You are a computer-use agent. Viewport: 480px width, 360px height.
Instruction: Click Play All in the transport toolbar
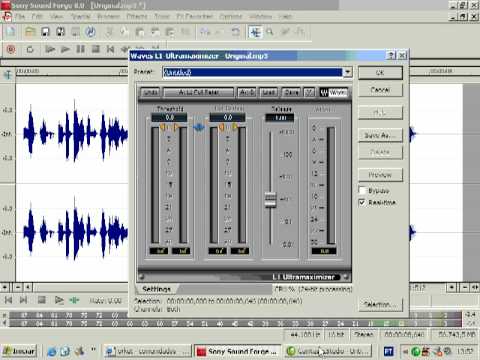(x=50, y=50)
